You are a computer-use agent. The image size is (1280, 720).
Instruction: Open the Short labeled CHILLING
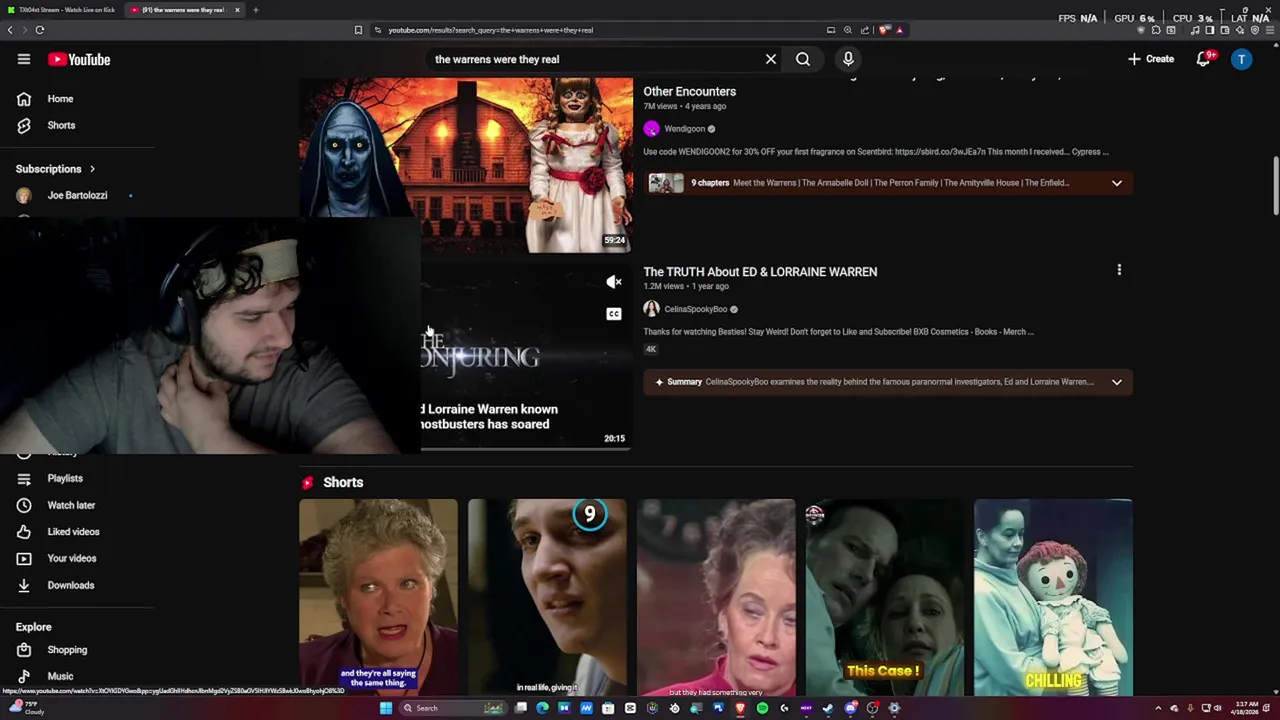[x=1054, y=597]
